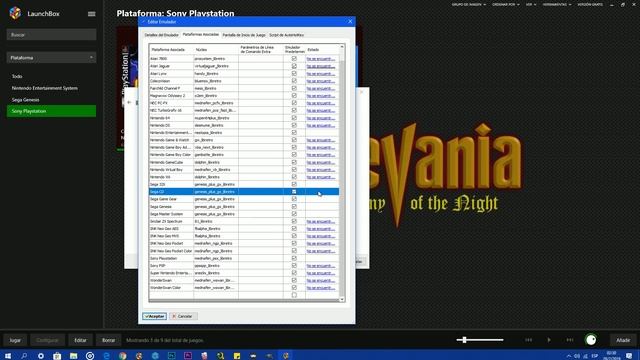Click the Nintendo GameCube platform cell
Image resolution: width=640 pixels, height=360 pixels.
(x=171, y=162)
